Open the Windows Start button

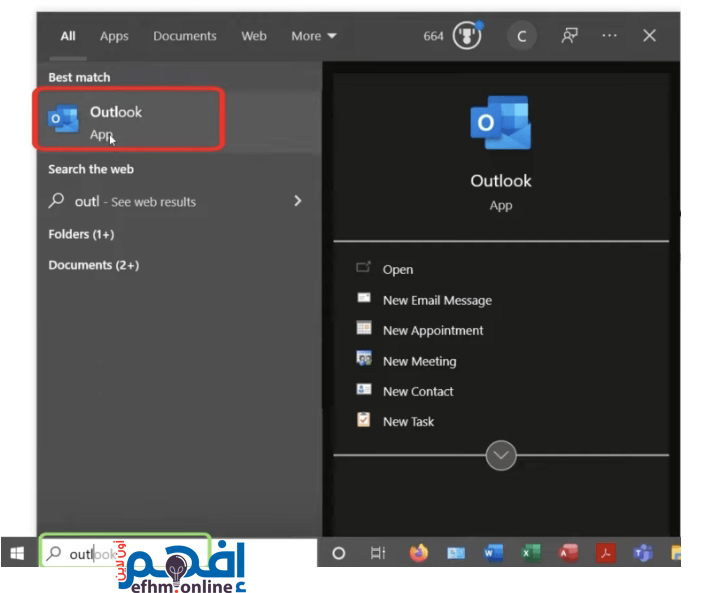[17, 553]
